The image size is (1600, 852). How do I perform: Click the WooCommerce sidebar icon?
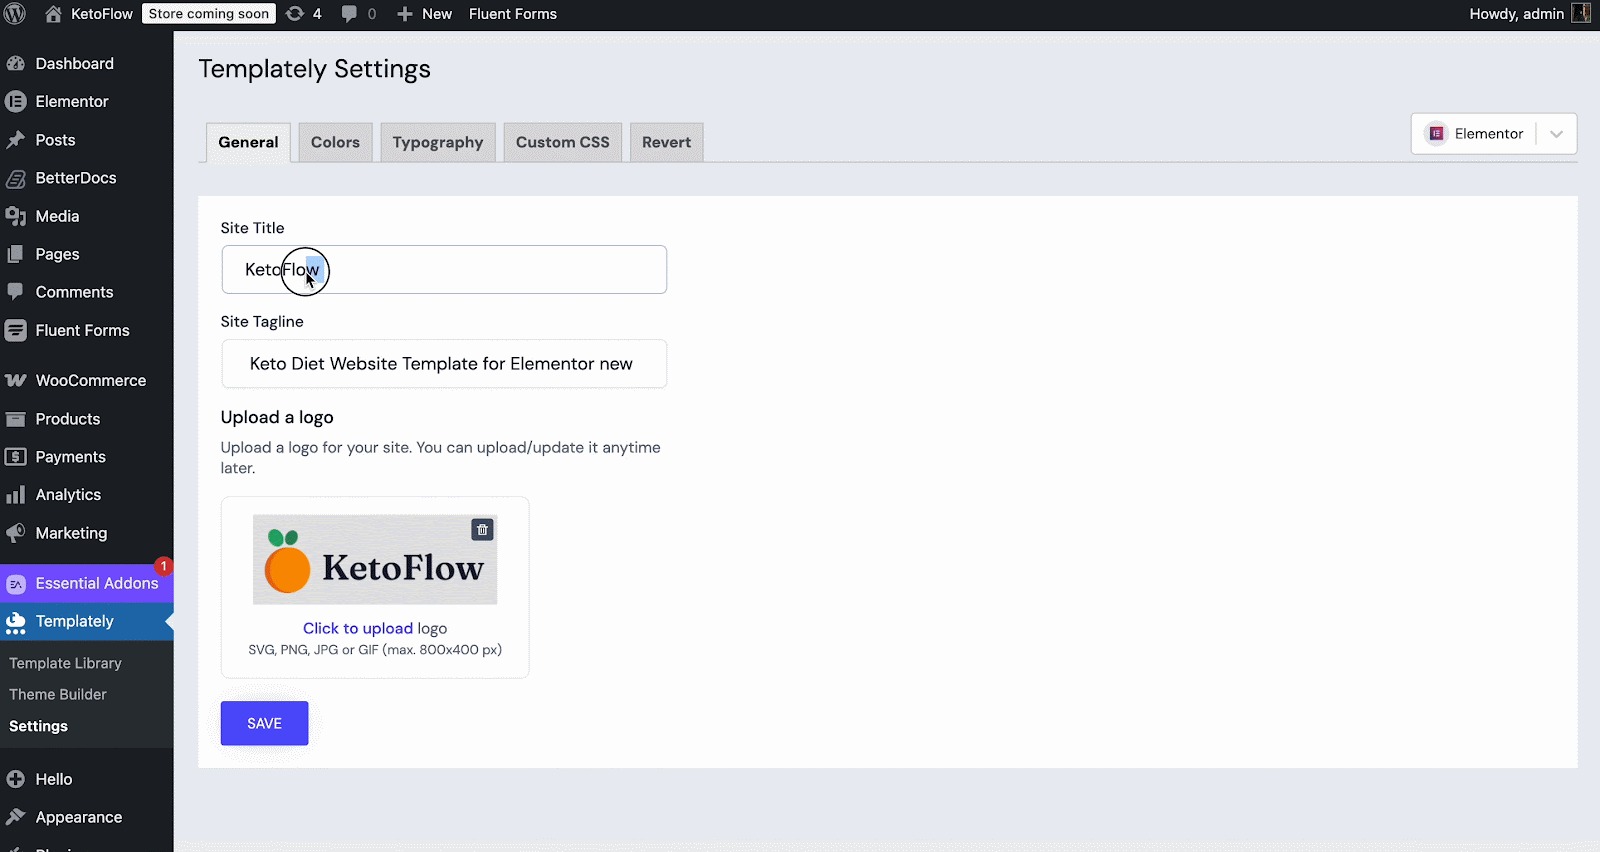(x=15, y=381)
